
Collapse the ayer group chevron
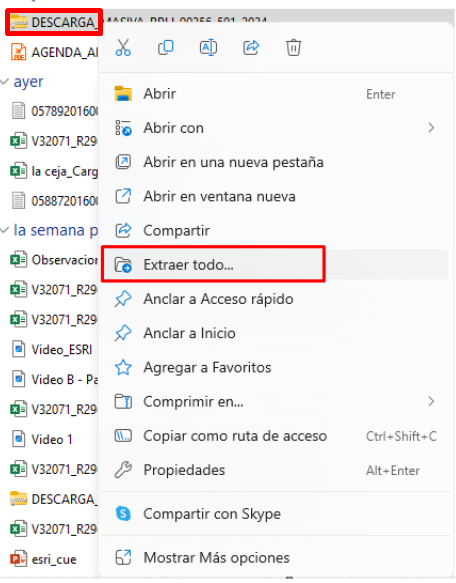[x=5, y=81]
